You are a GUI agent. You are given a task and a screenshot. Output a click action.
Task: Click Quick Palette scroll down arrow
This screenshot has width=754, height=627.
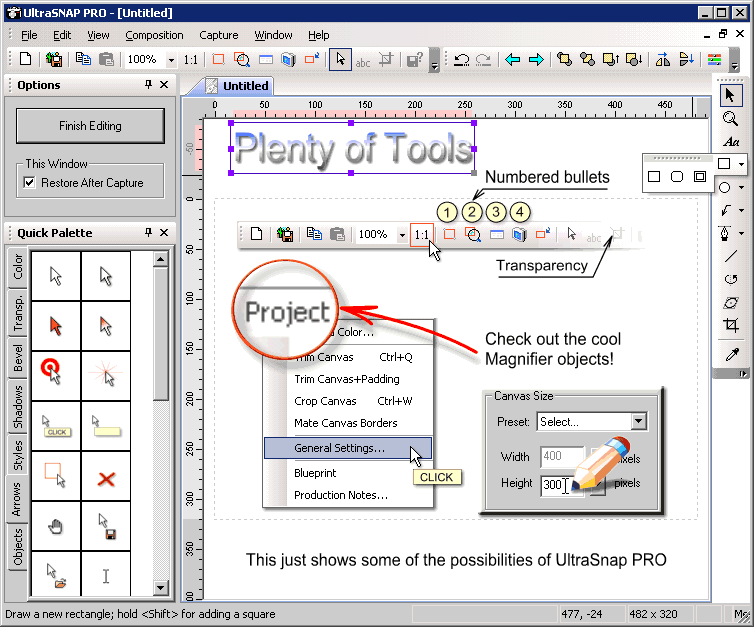[161, 587]
